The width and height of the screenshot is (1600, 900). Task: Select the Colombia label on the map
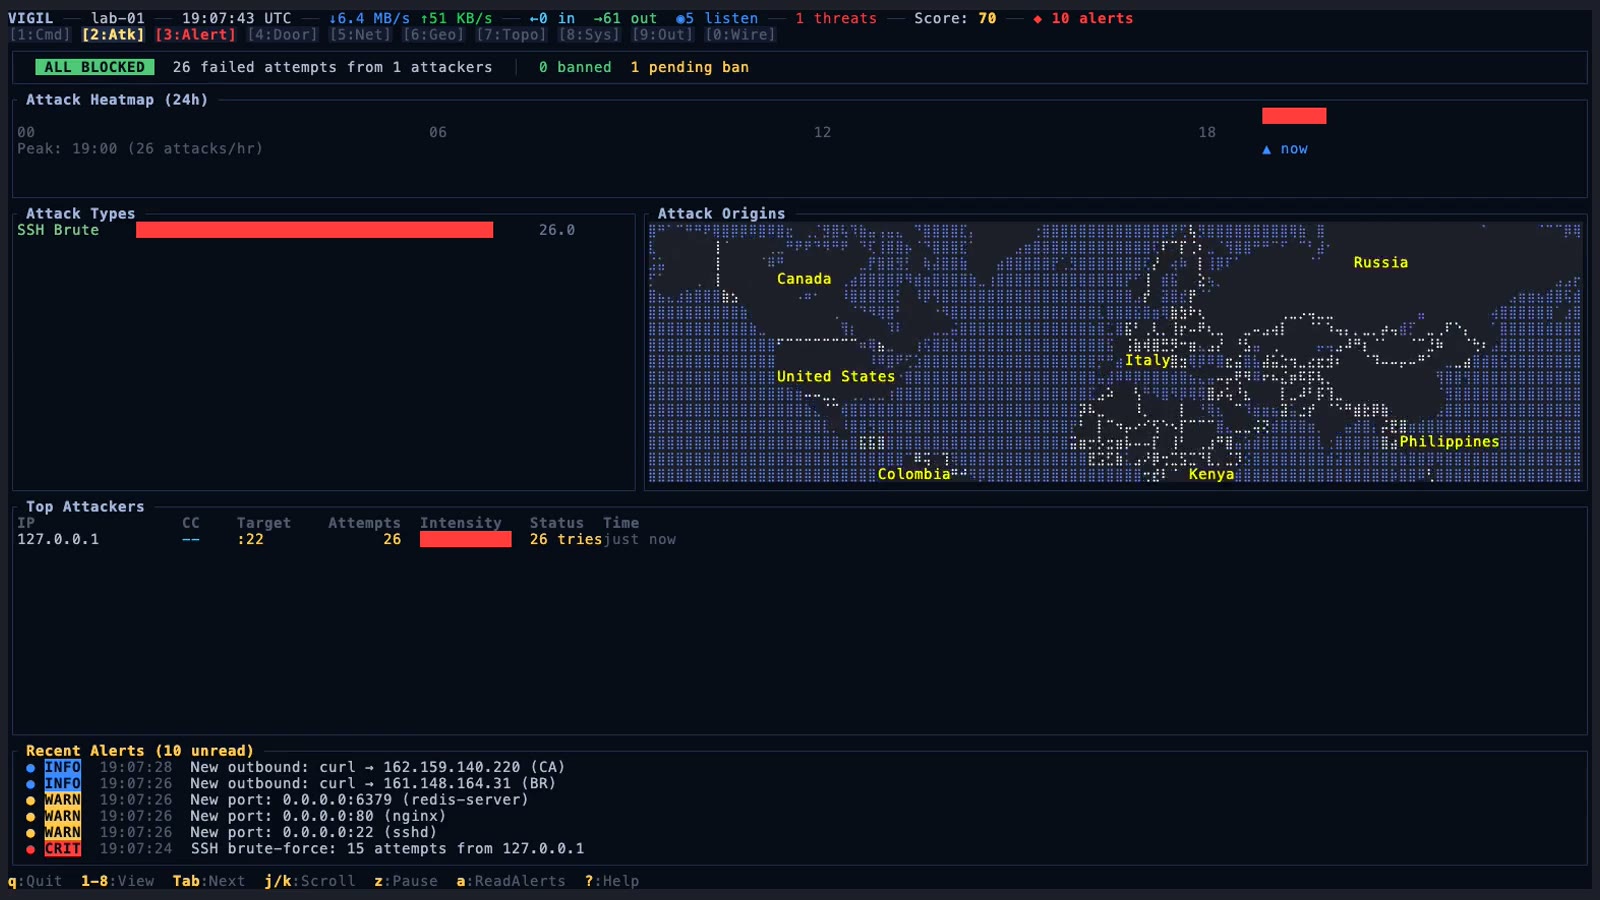(914, 474)
